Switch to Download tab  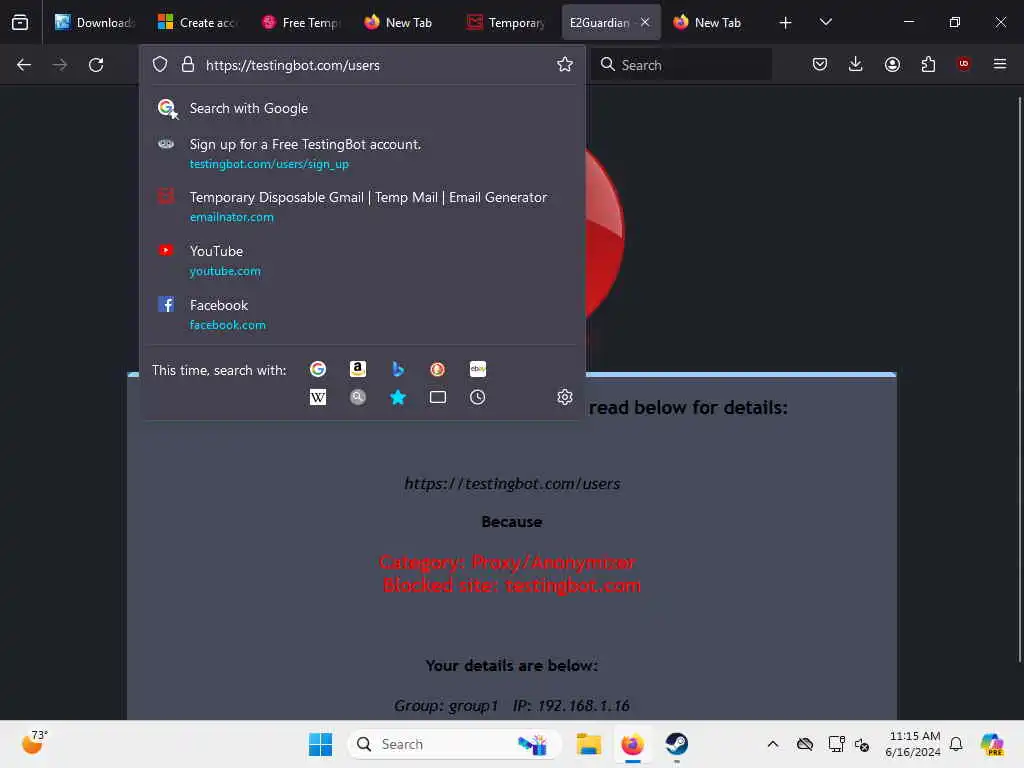pos(95,22)
